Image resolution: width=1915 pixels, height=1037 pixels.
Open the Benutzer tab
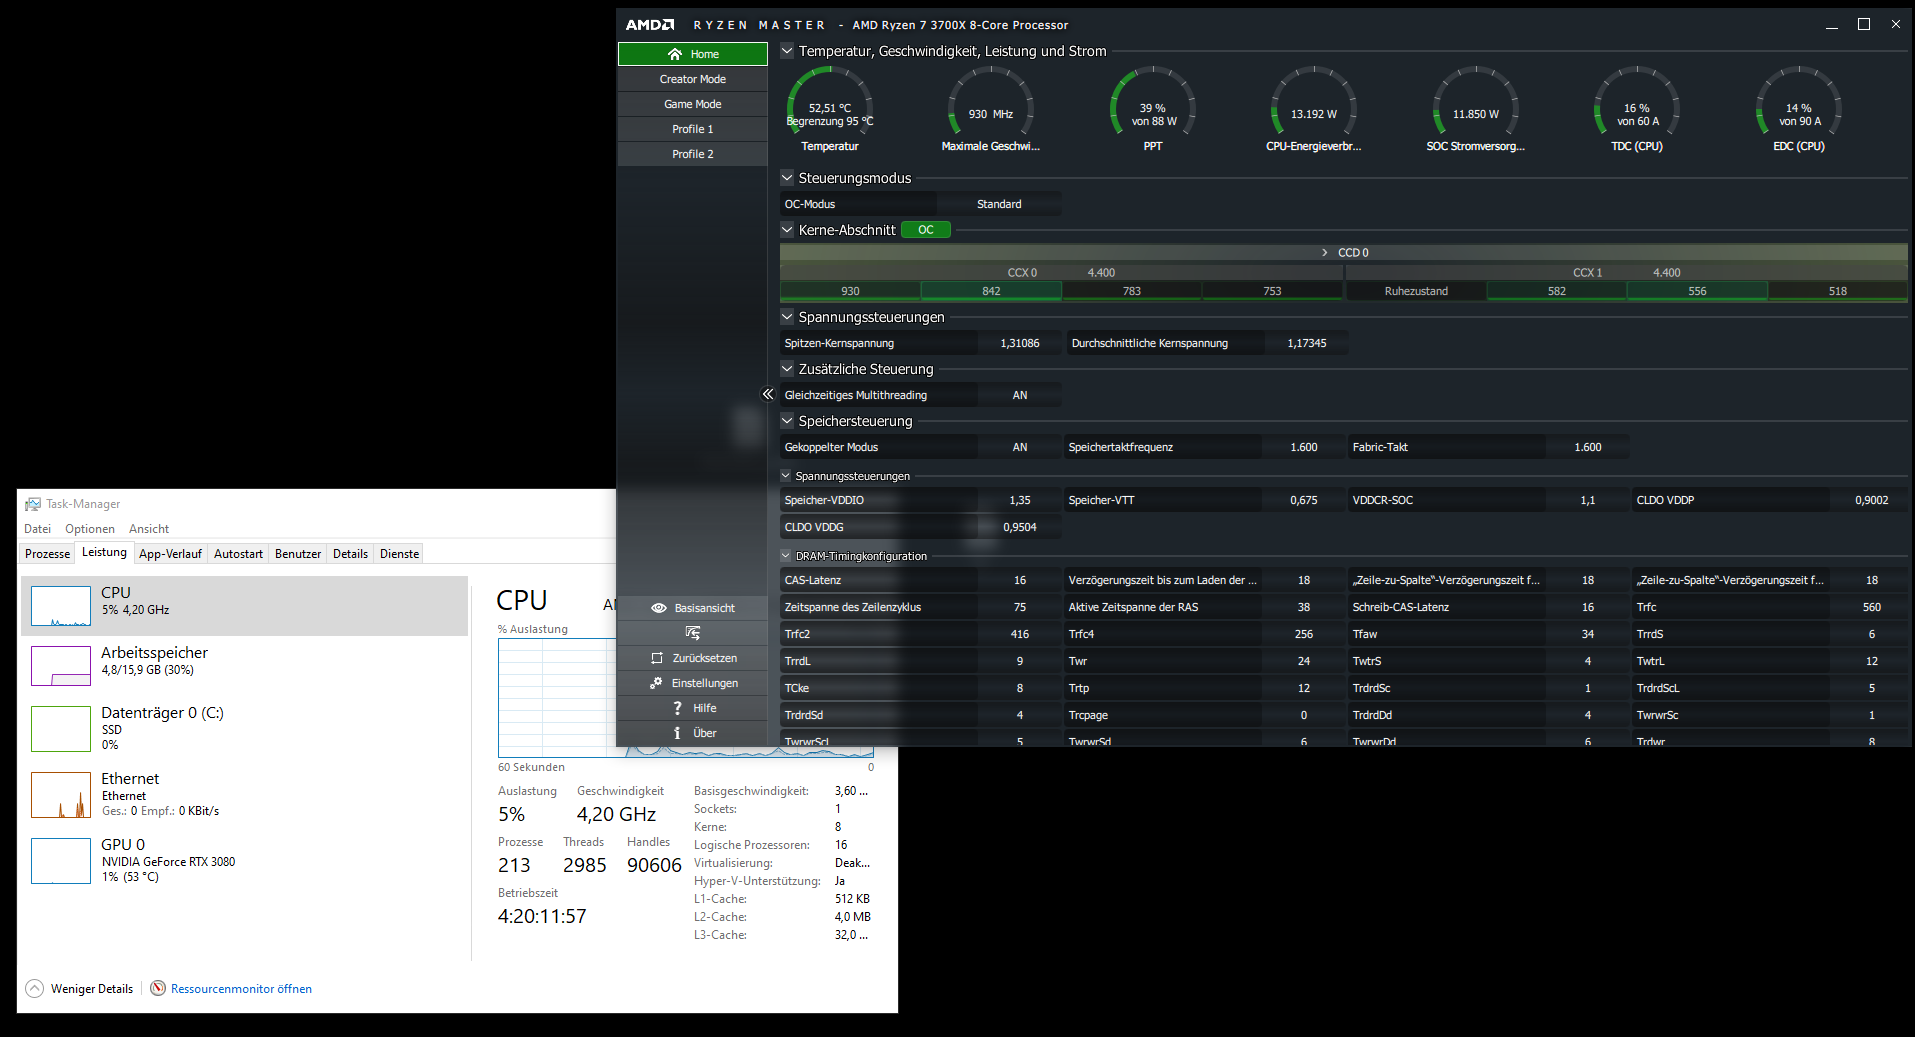[x=298, y=554]
